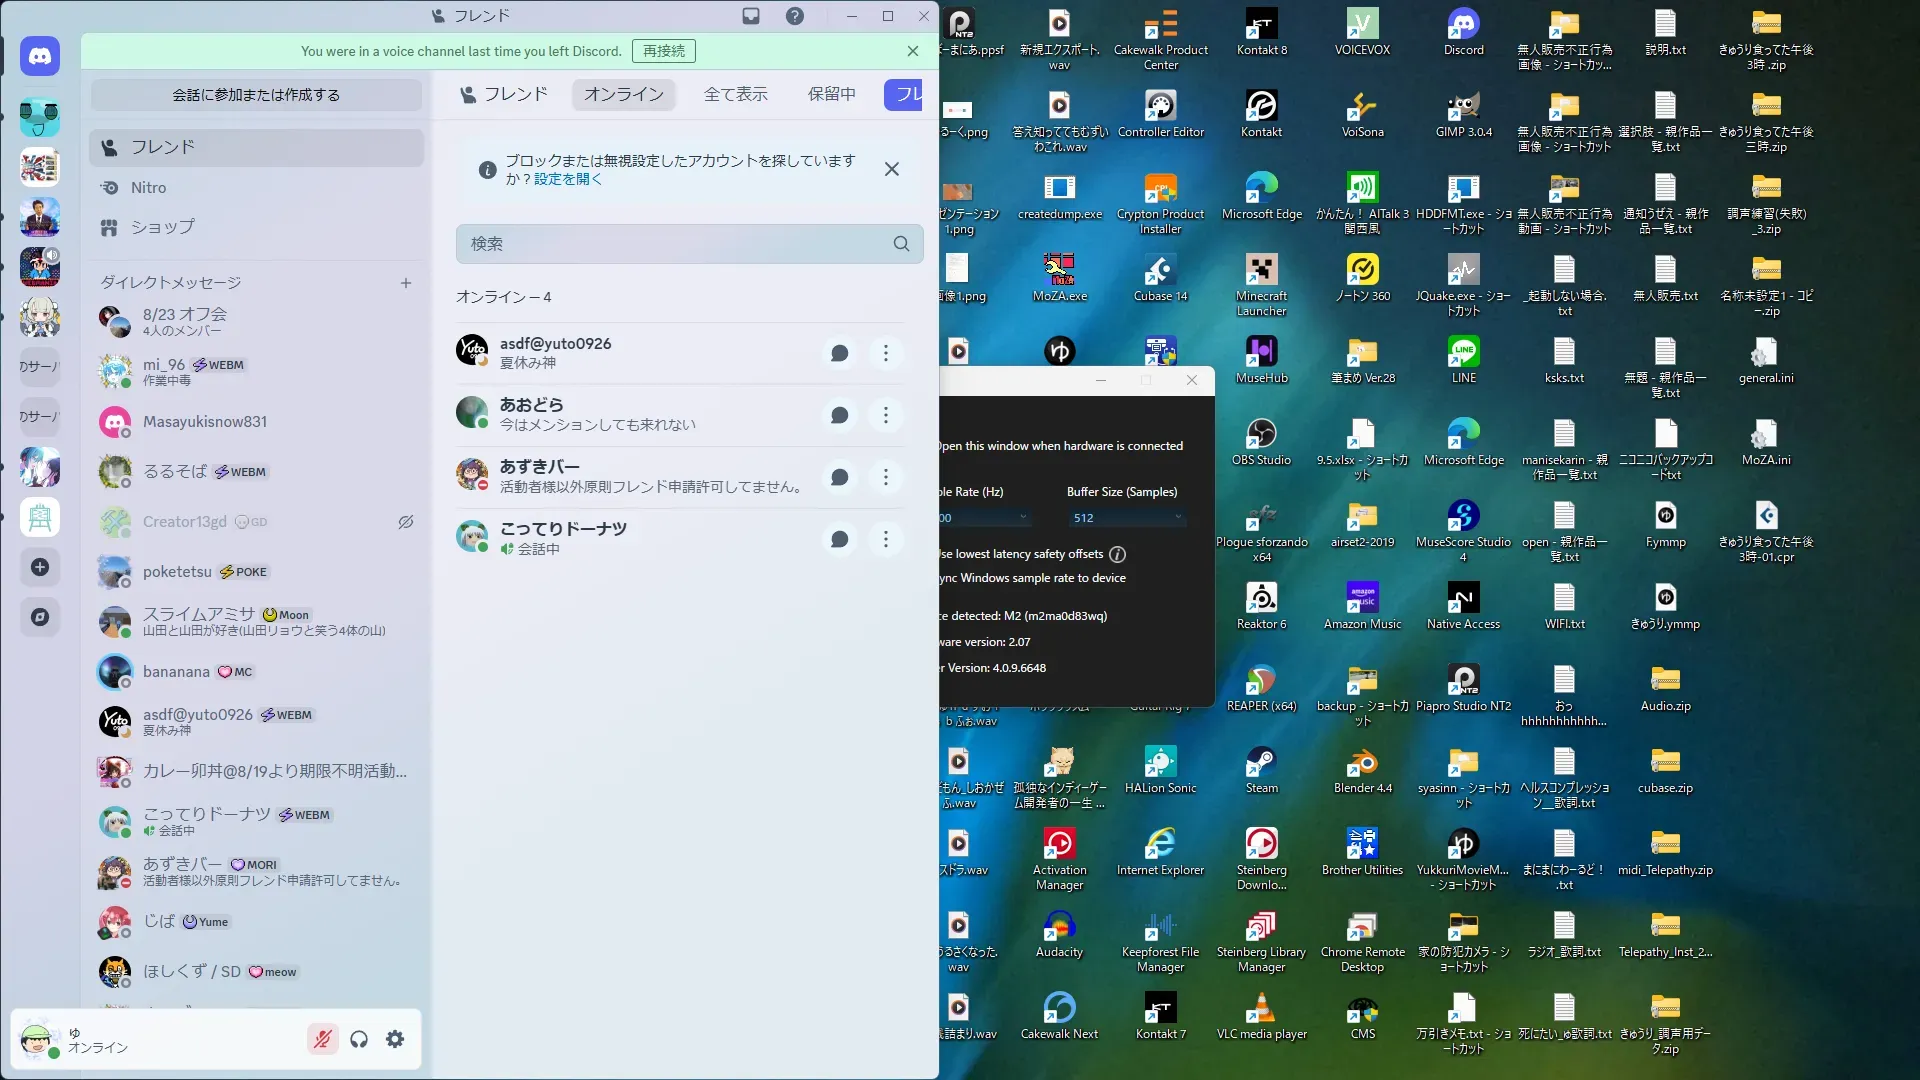Open the Buffer Size 512 dropdown

(x=1127, y=518)
